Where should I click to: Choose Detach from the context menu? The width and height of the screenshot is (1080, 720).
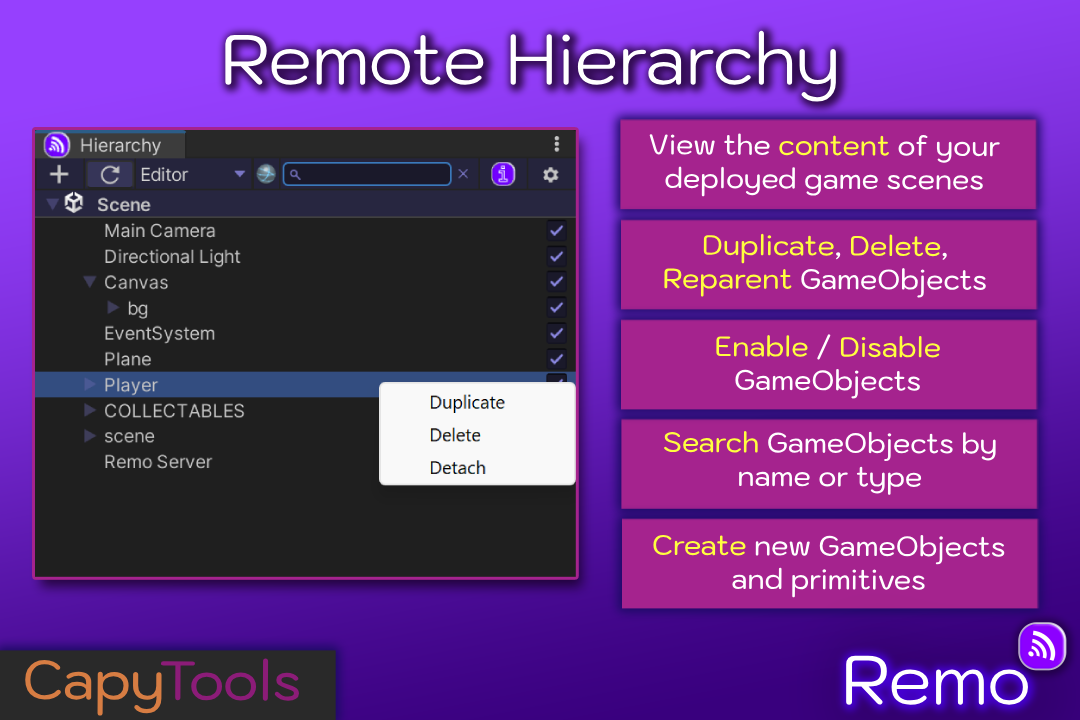click(477, 468)
